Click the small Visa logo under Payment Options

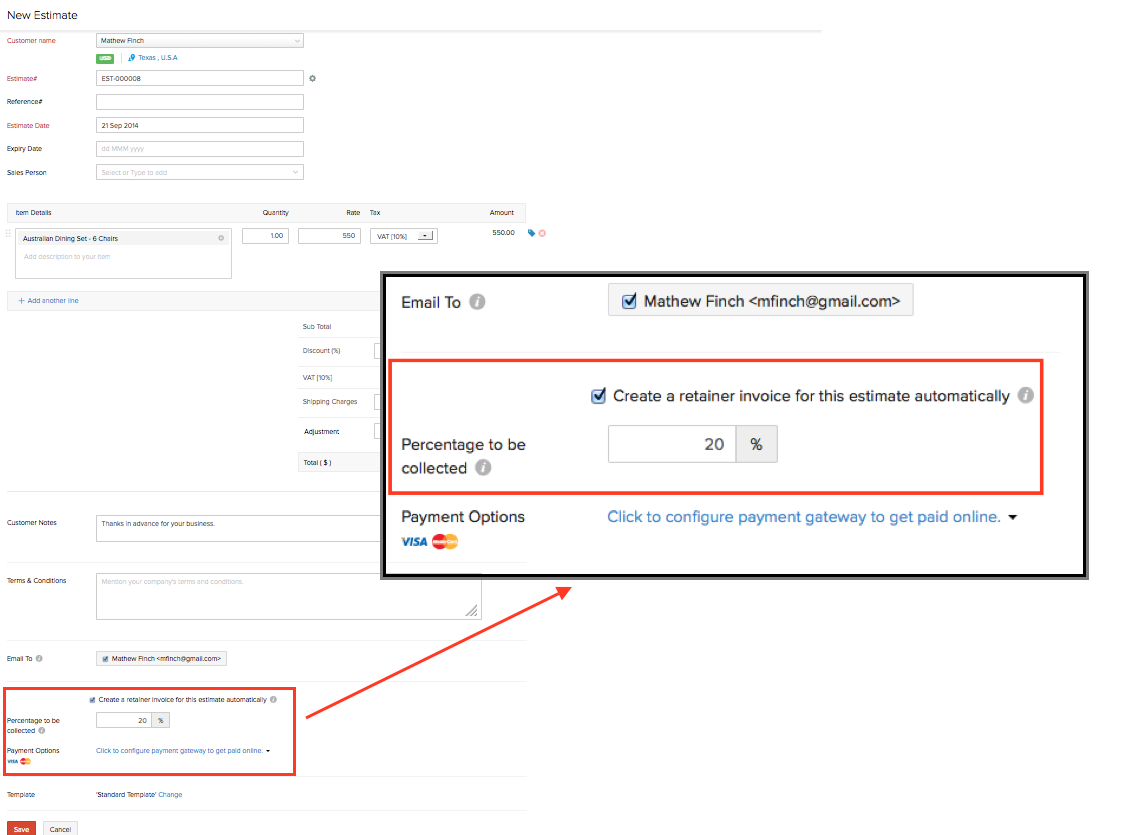click(x=12, y=762)
